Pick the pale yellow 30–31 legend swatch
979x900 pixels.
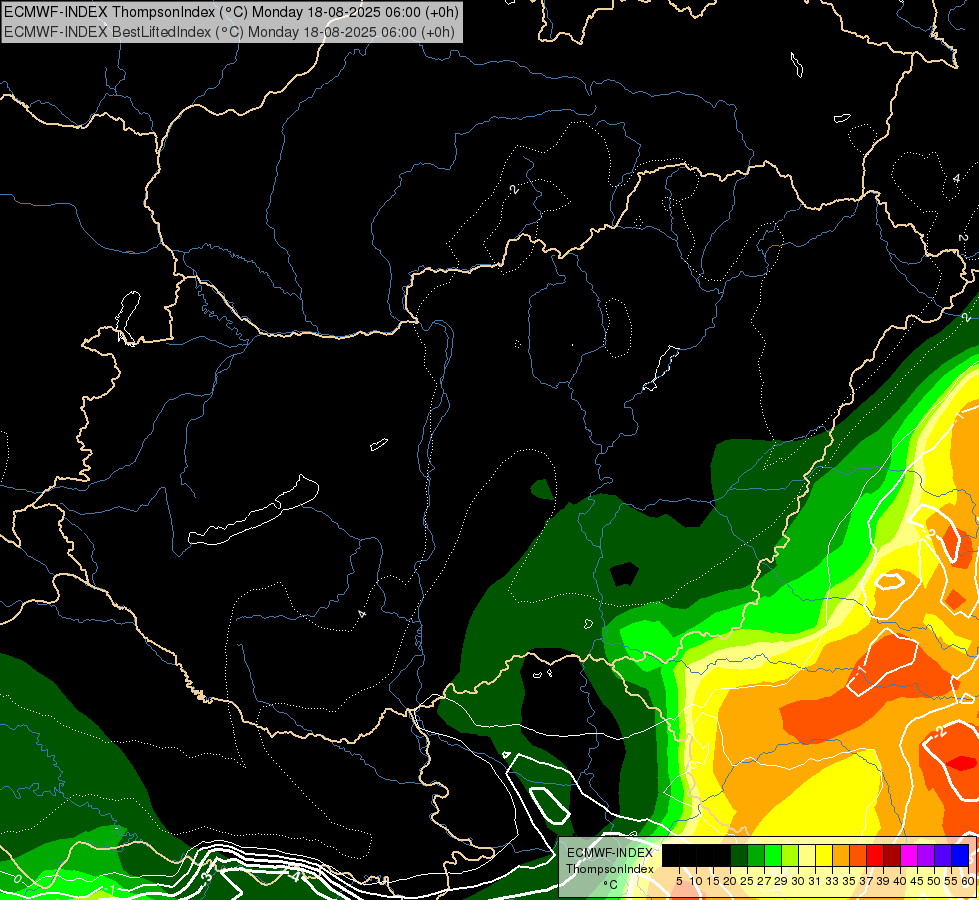click(807, 855)
